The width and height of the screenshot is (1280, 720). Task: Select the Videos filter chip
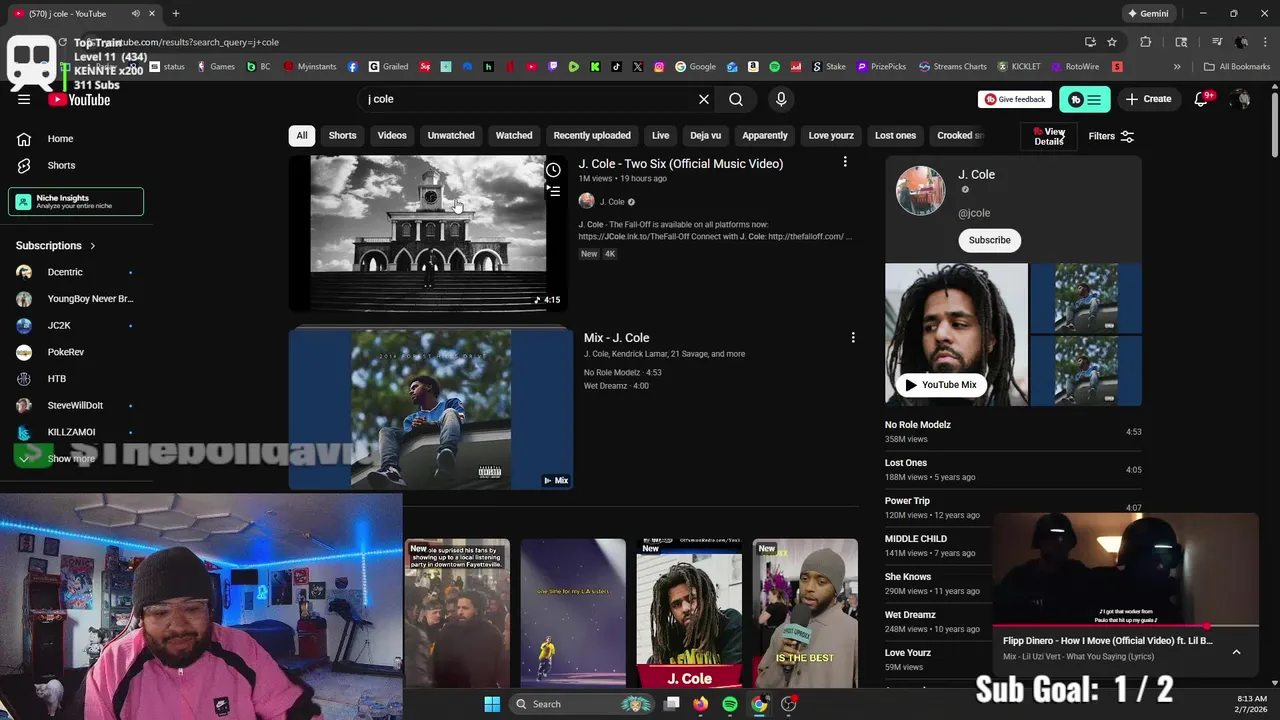392,135
